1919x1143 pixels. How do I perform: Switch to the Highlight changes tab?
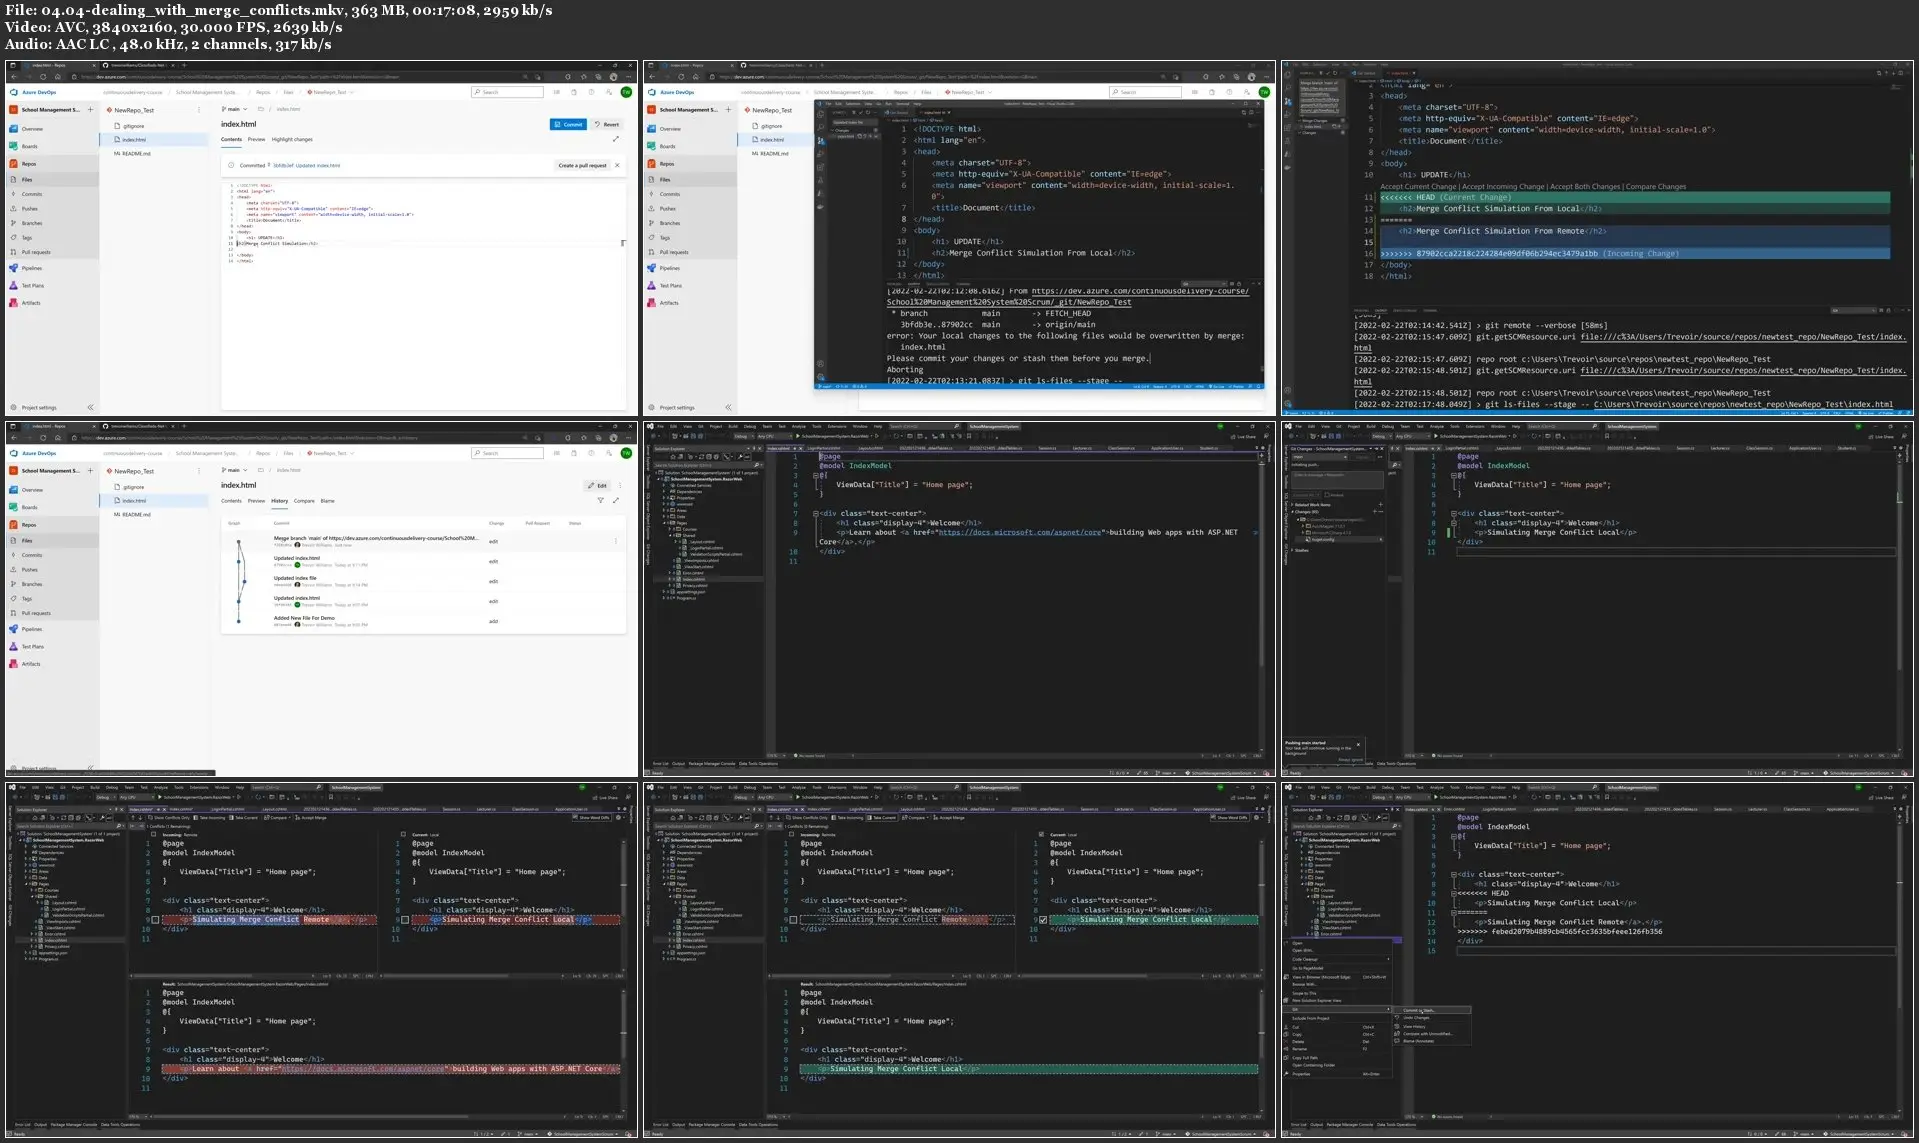tap(292, 140)
